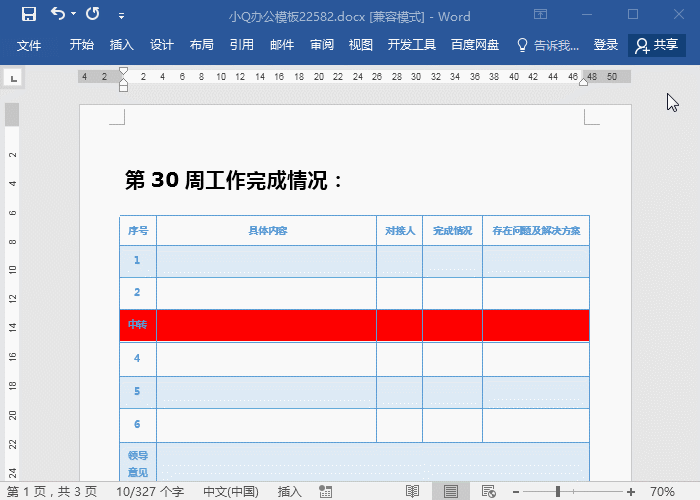700x500 pixels.
Task: Click the 存在问题及解决方案 header cell
Action: coord(536,231)
